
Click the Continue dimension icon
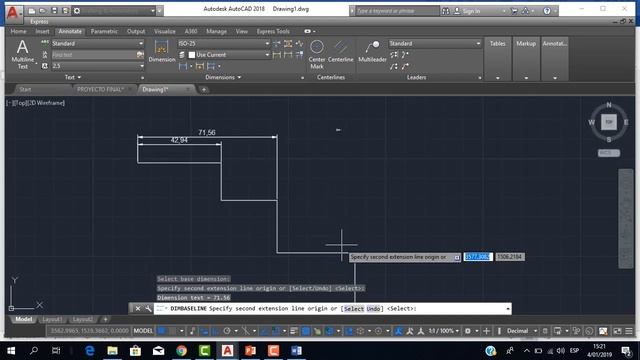click(x=211, y=66)
